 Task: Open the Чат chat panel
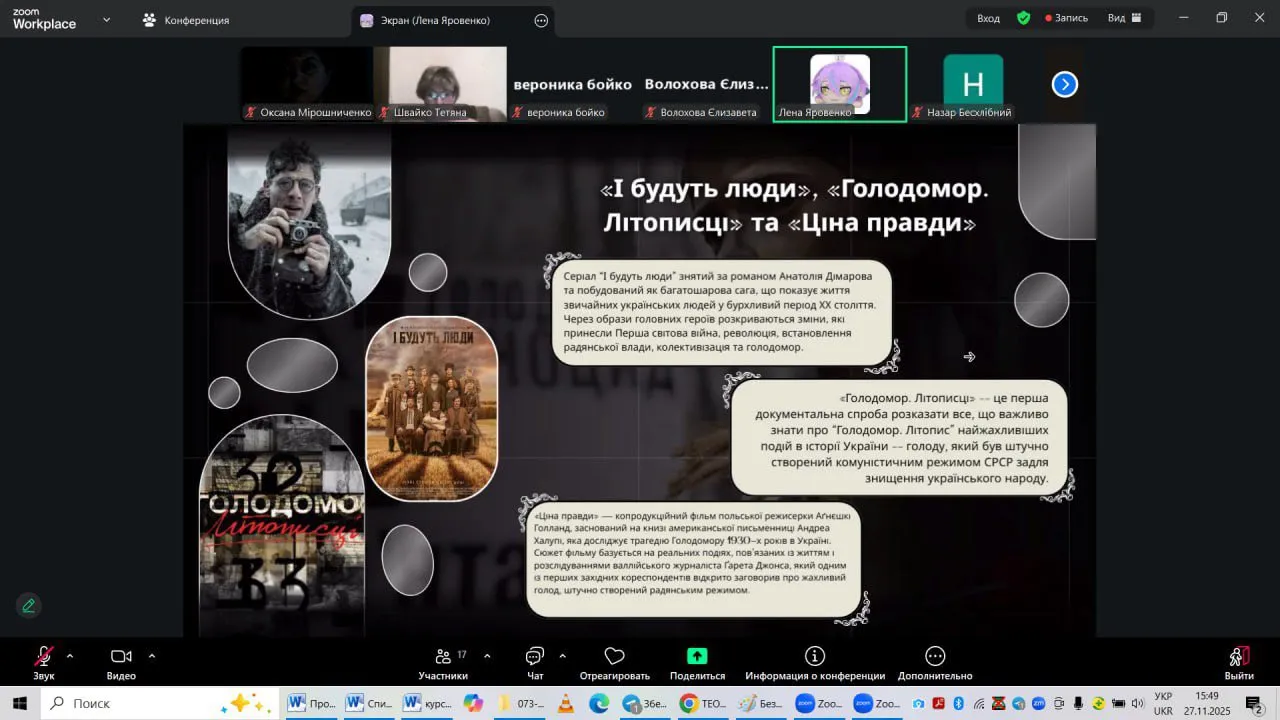(535, 657)
